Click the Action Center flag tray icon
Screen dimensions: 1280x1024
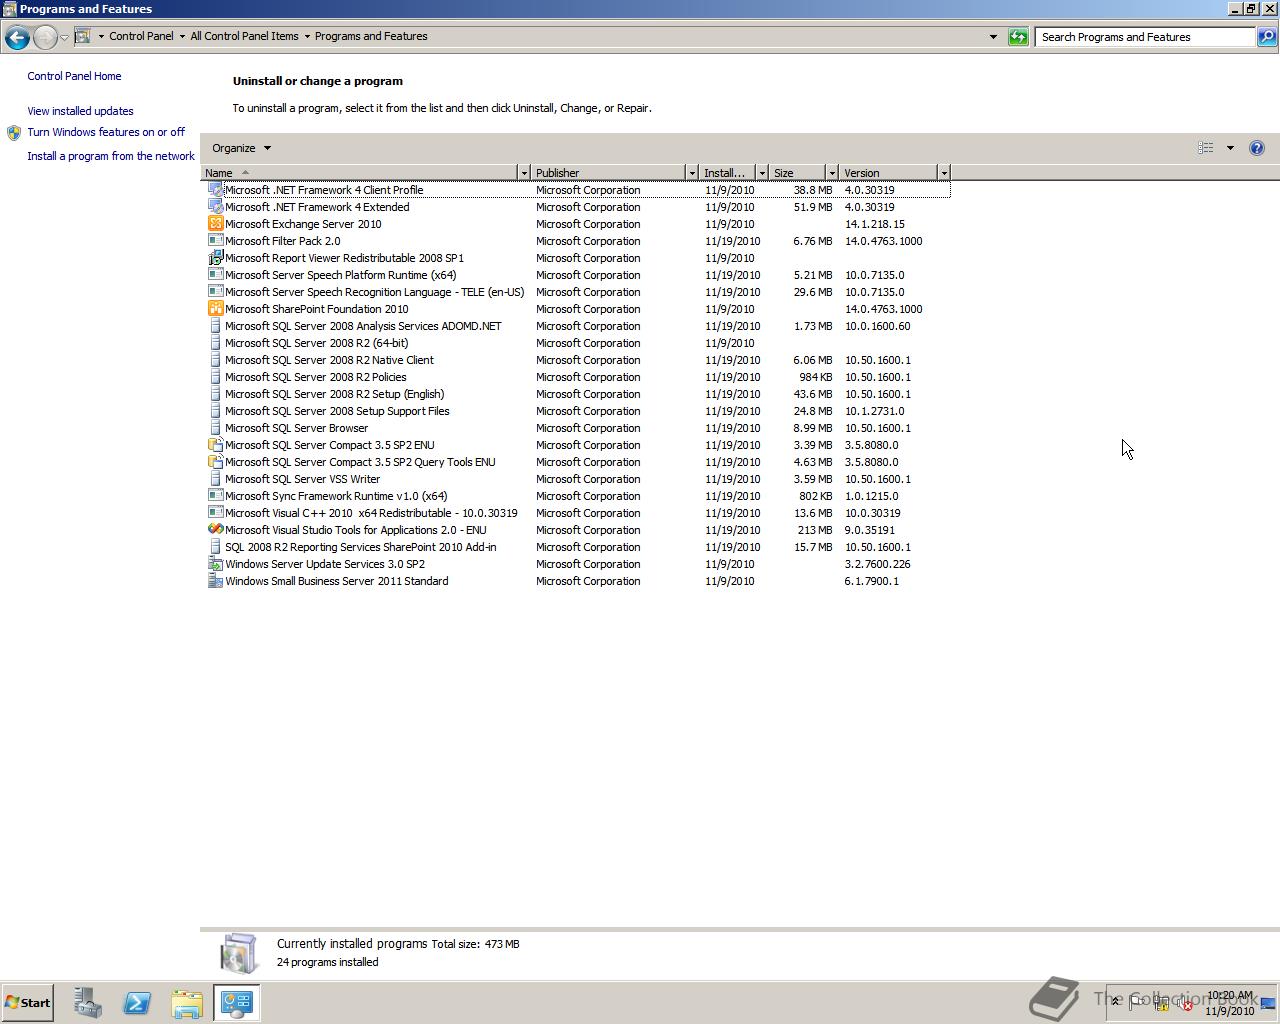click(x=1138, y=1003)
